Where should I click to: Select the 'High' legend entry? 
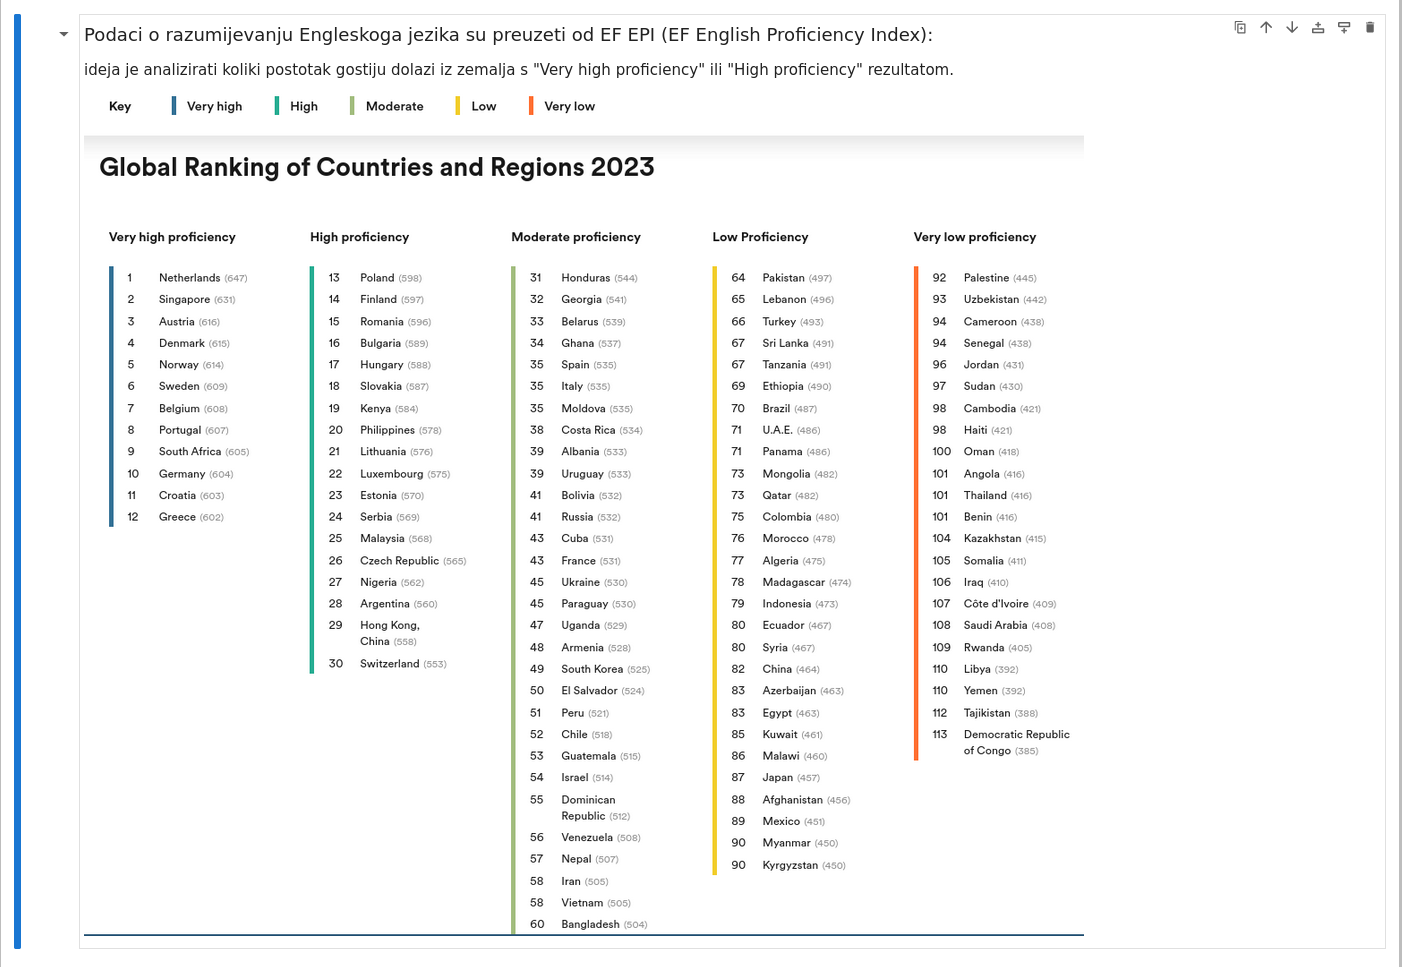(x=303, y=106)
